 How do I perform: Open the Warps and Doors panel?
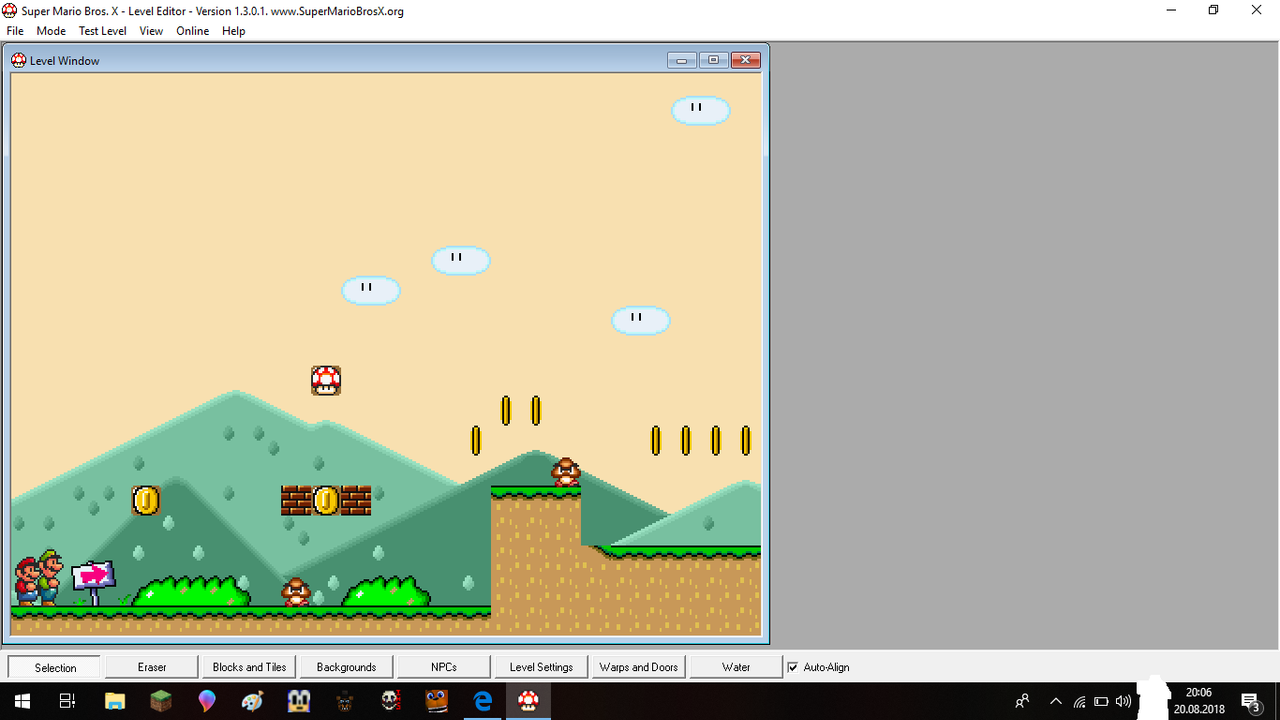click(638, 667)
